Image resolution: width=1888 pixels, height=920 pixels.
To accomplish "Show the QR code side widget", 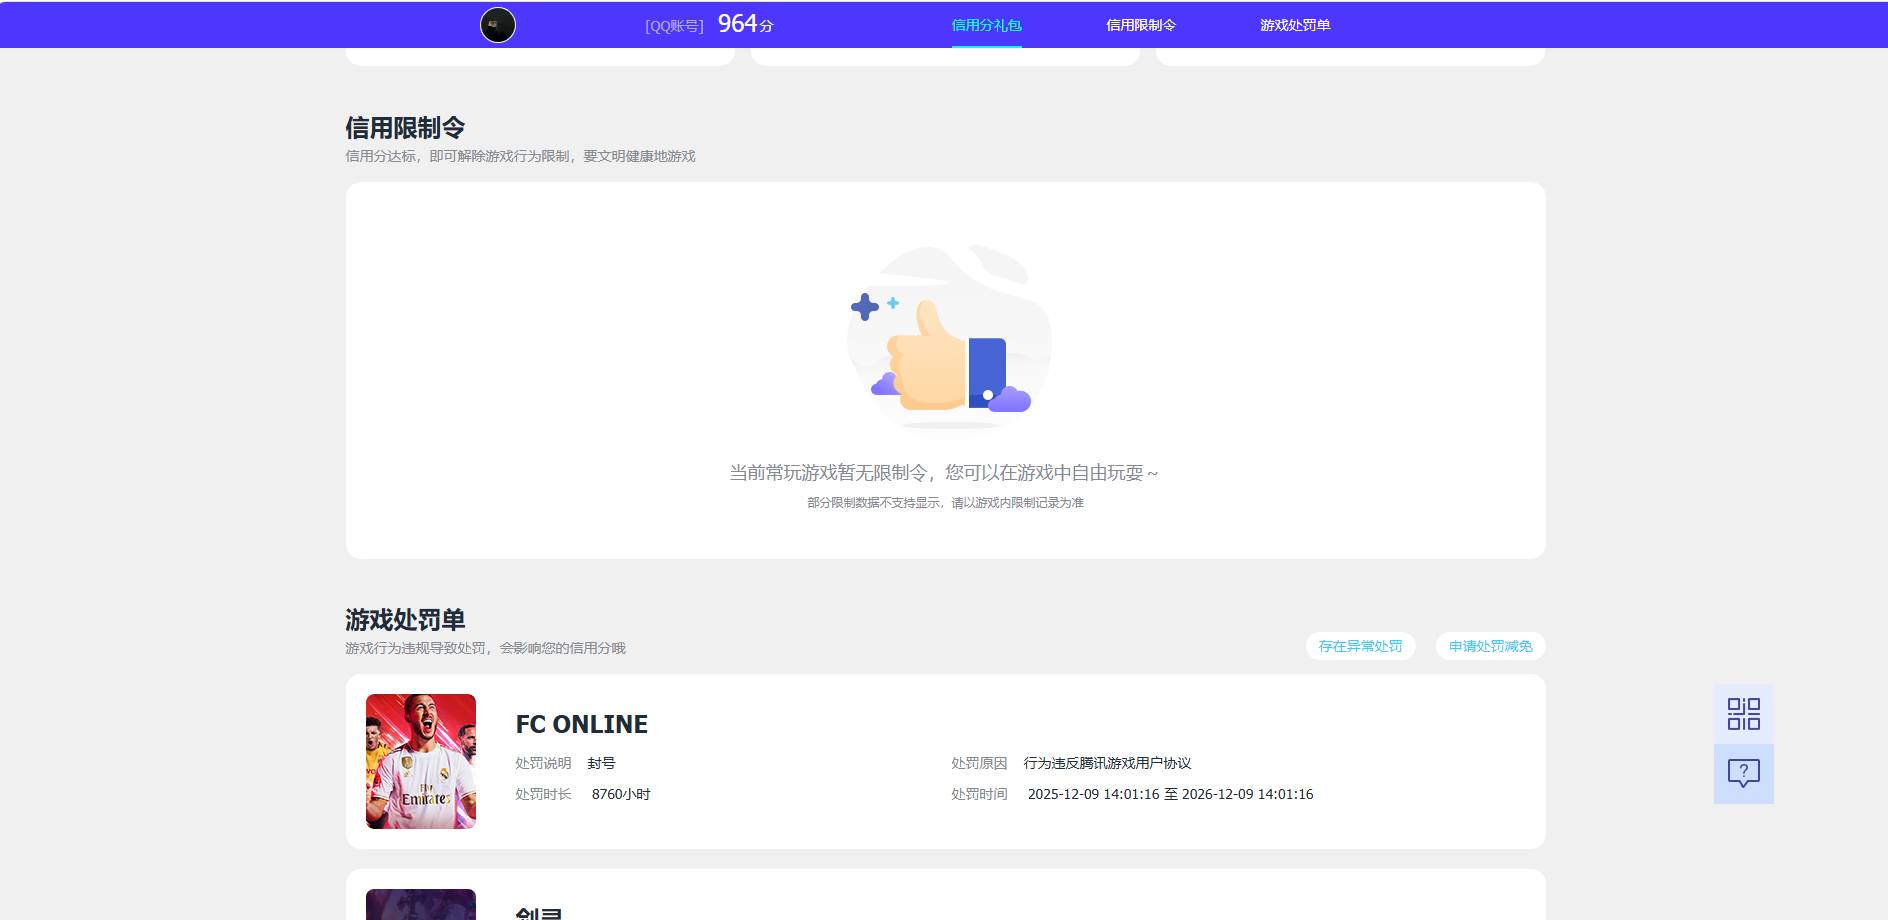I will pyautogui.click(x=1744, y=714).
